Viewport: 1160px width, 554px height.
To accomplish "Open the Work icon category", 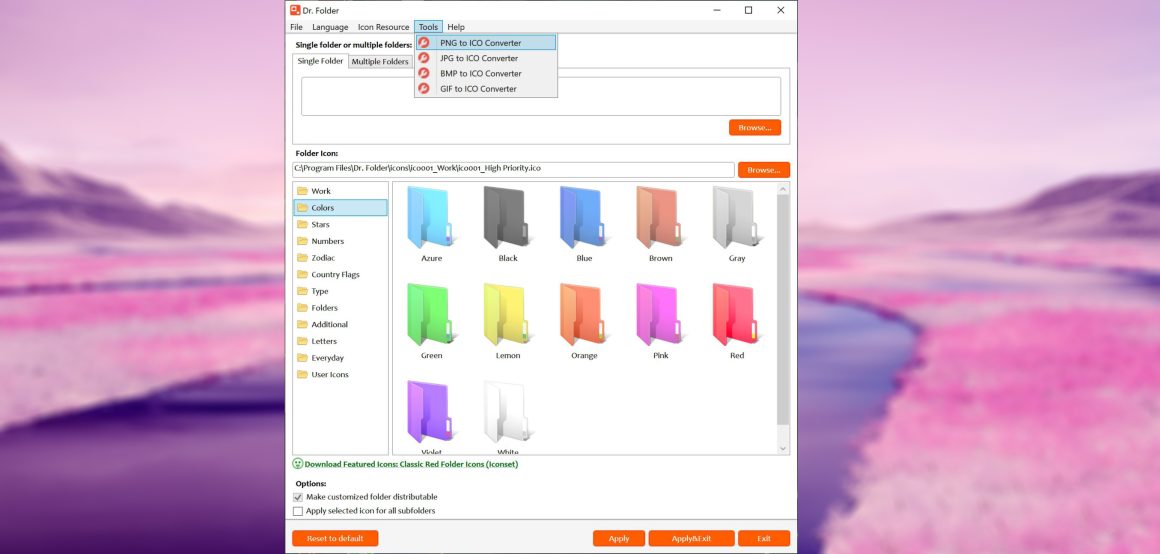I will click(340, 191).
